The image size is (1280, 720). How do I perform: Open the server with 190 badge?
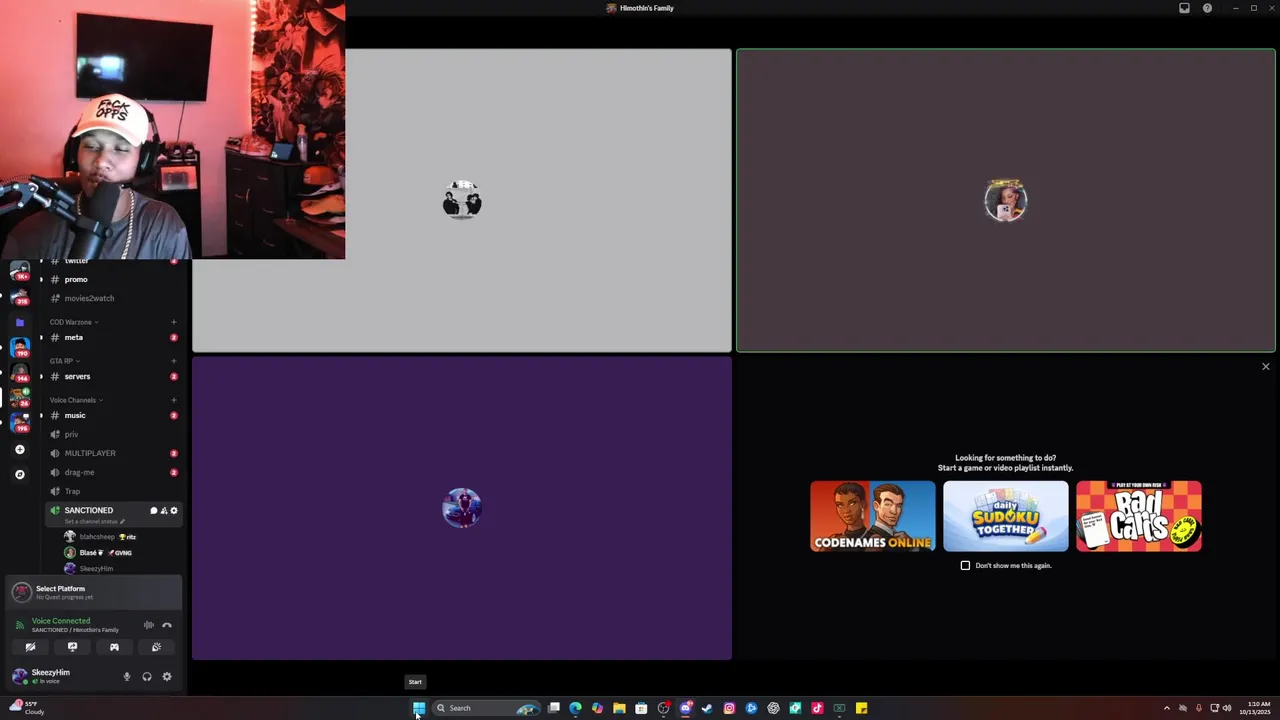click(x=20, y=347)
